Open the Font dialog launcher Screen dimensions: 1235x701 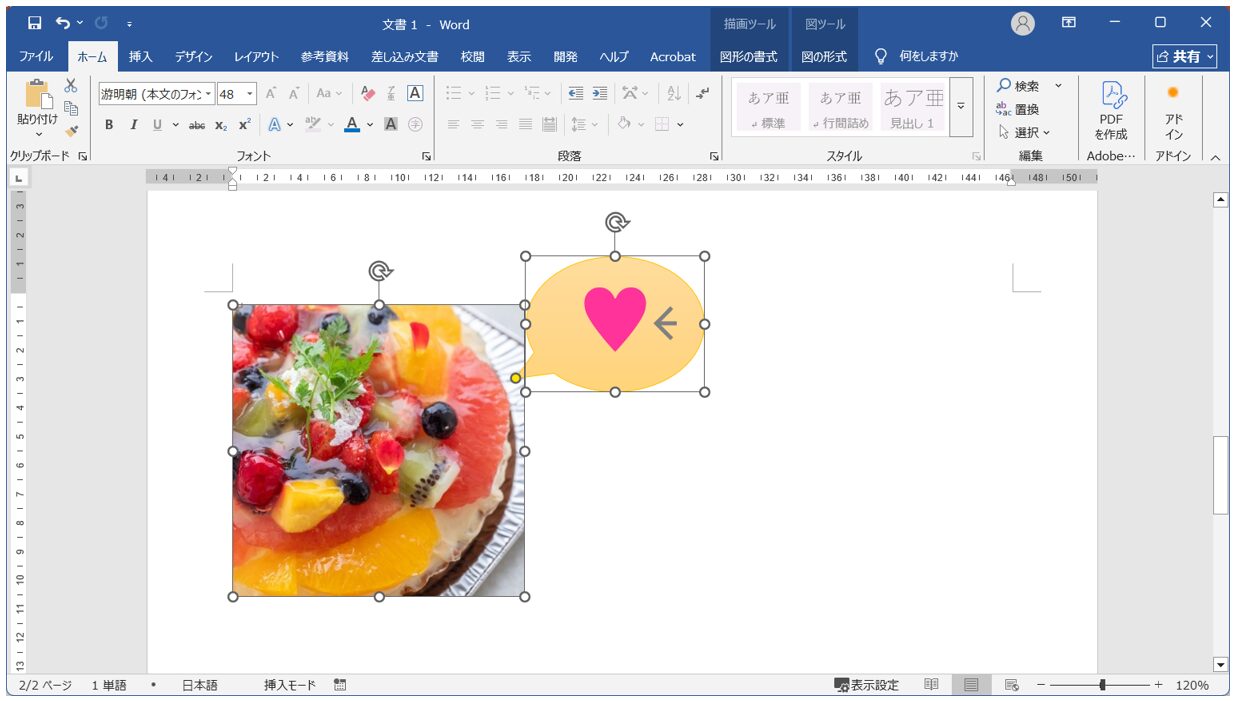pyautogui.click(x=427, y=157)
